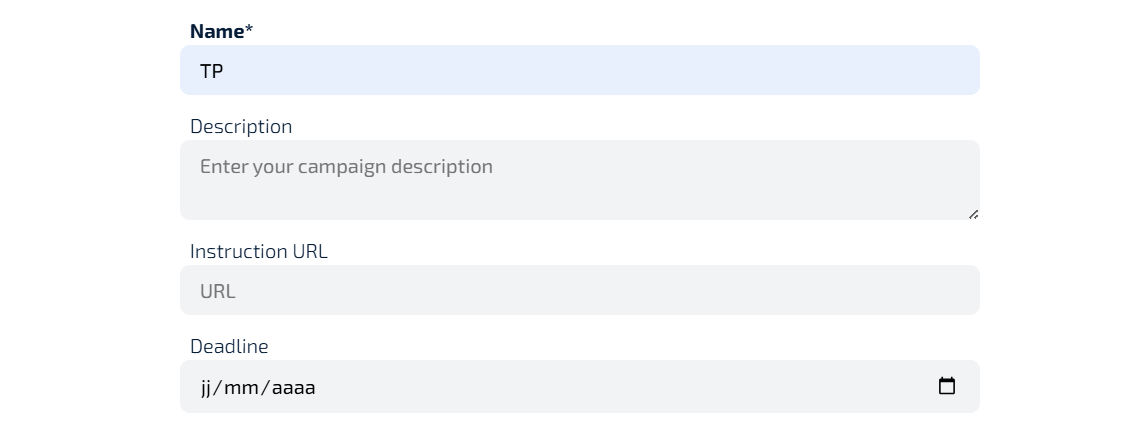This screenshot has width=1138, height=428.
Task: Click blank space inside the Deadline field
Action: tap(620, 386)
